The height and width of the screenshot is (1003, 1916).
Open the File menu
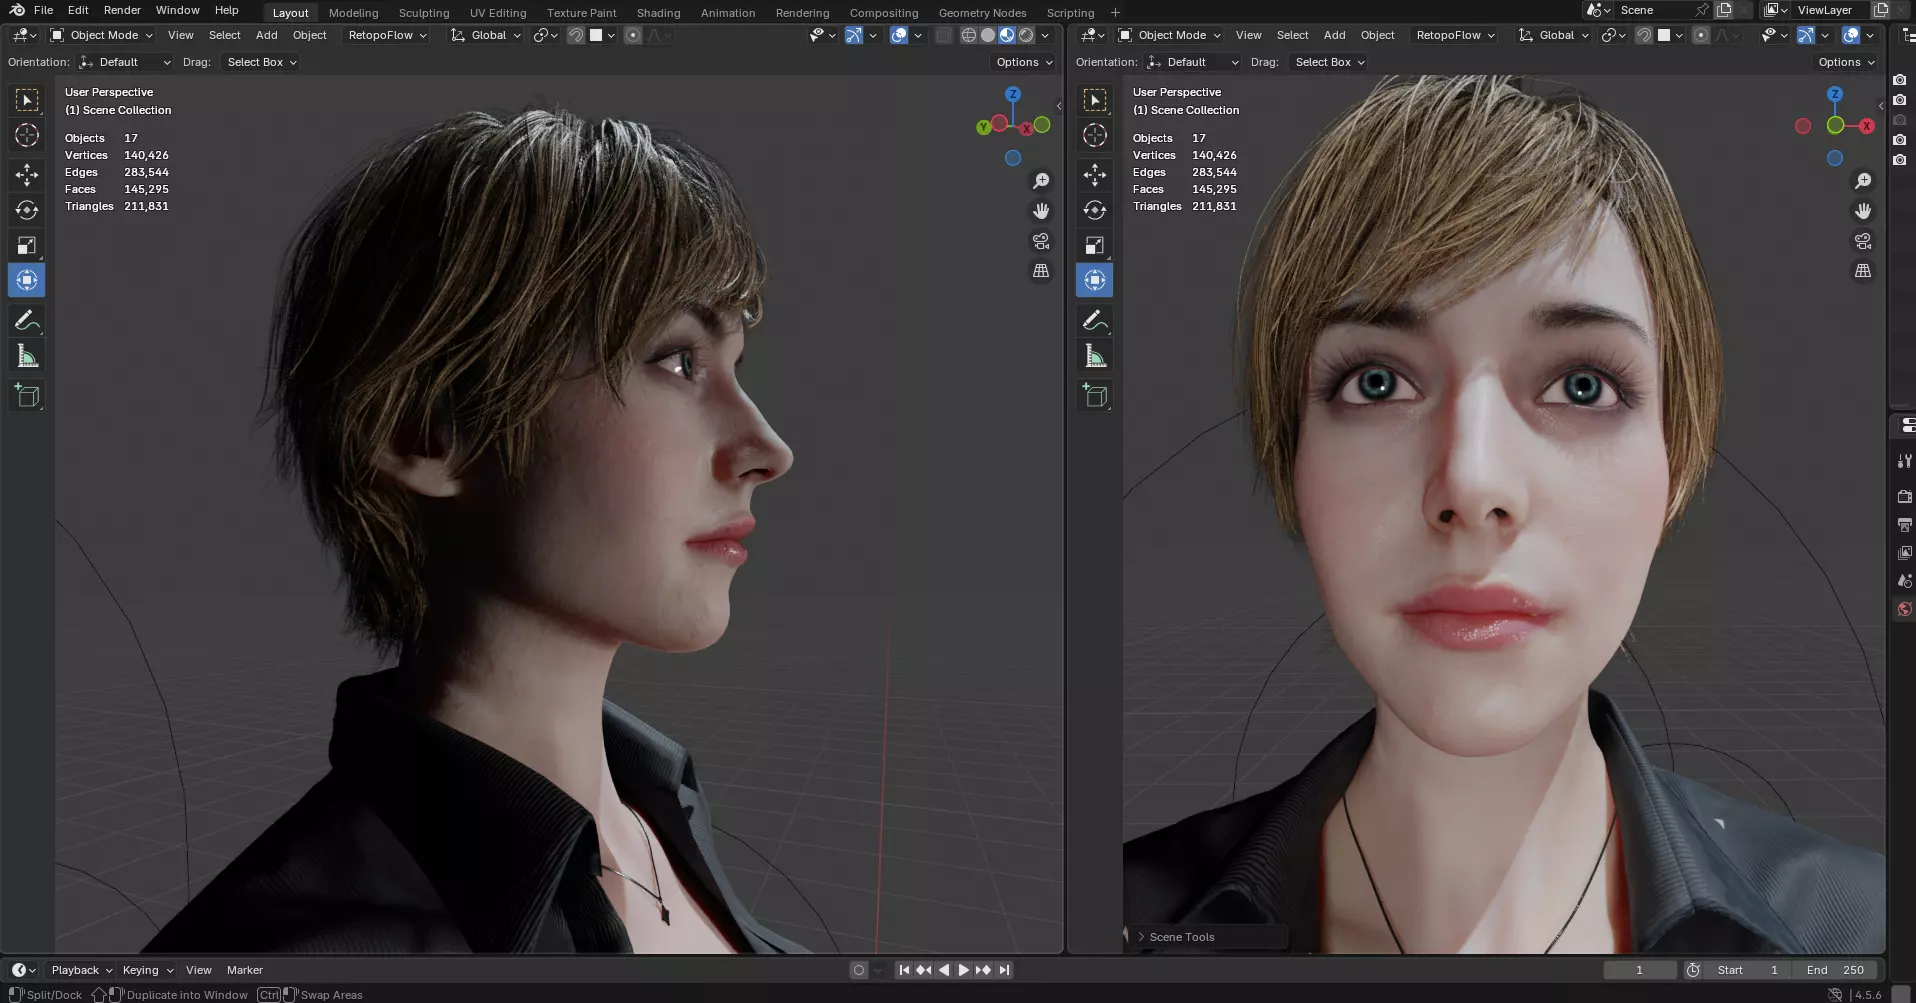43,10
